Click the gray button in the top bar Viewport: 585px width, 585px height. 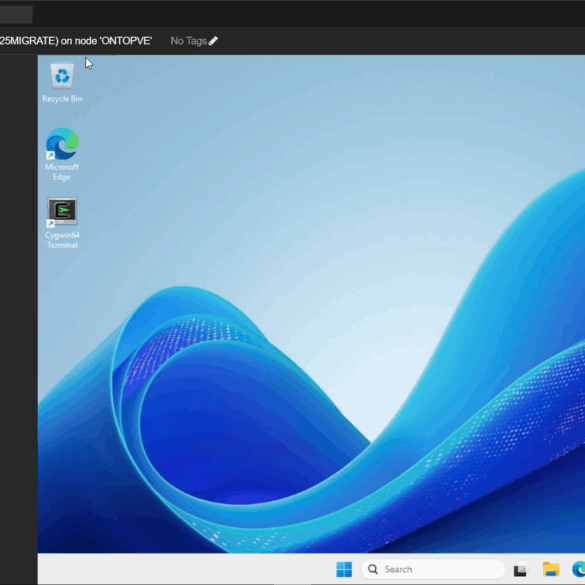[16, 14]
